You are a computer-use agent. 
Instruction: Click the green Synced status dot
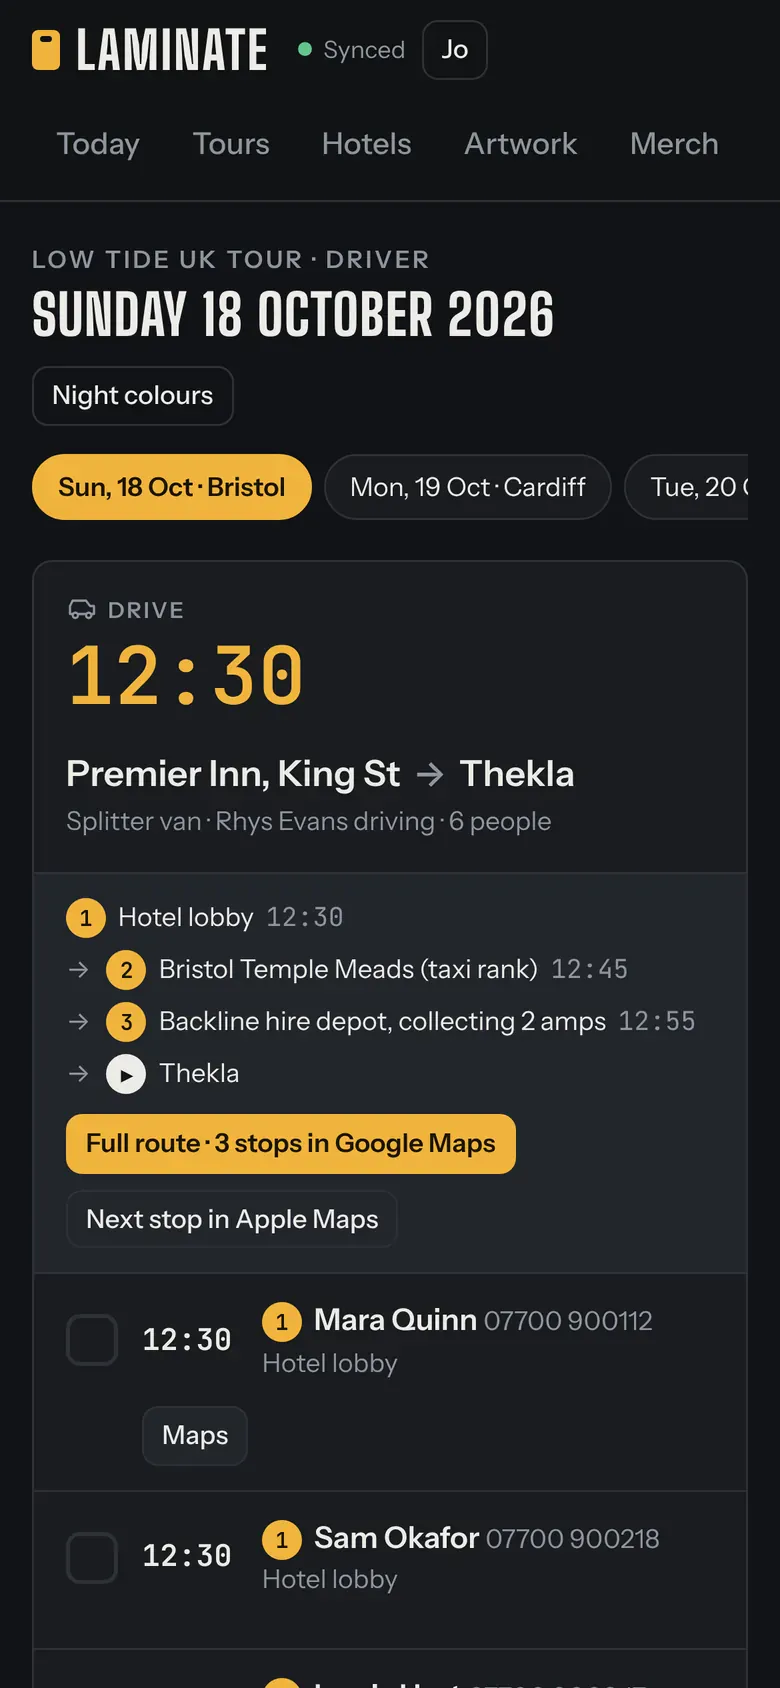[x=305, y=49]
